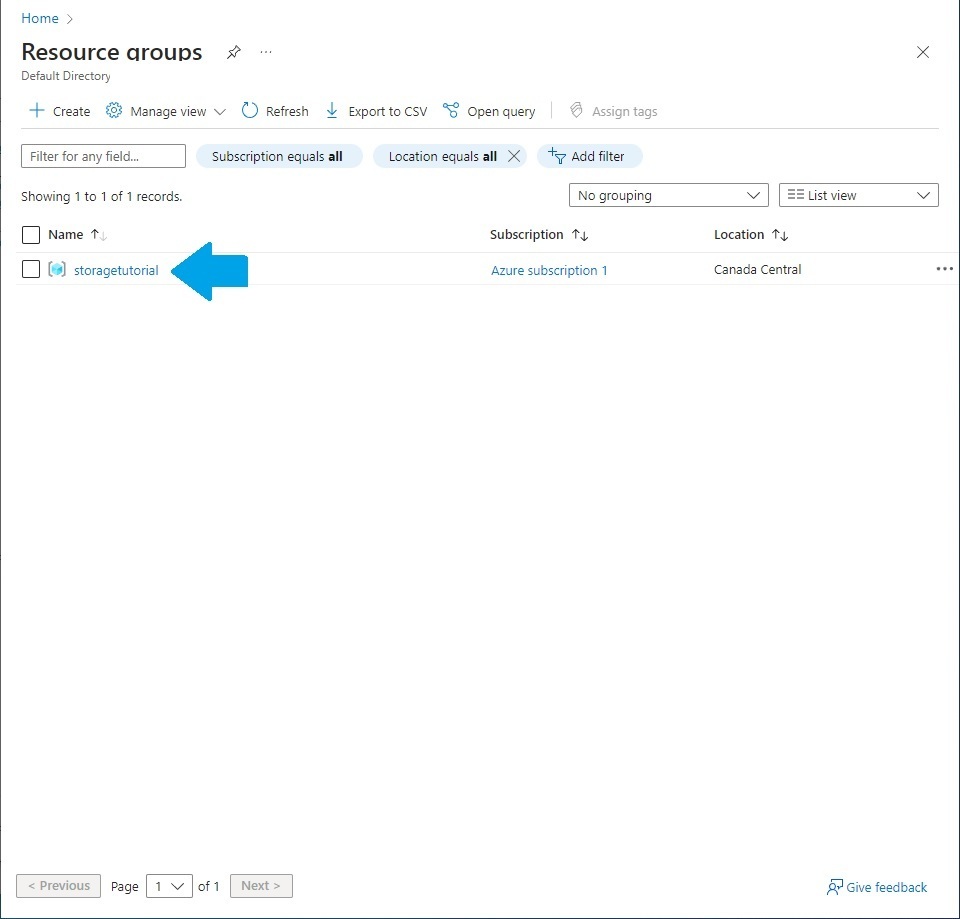Click the Give feedback link
The height and width of the screenshot is (919, 960).
tap(877, 887)
